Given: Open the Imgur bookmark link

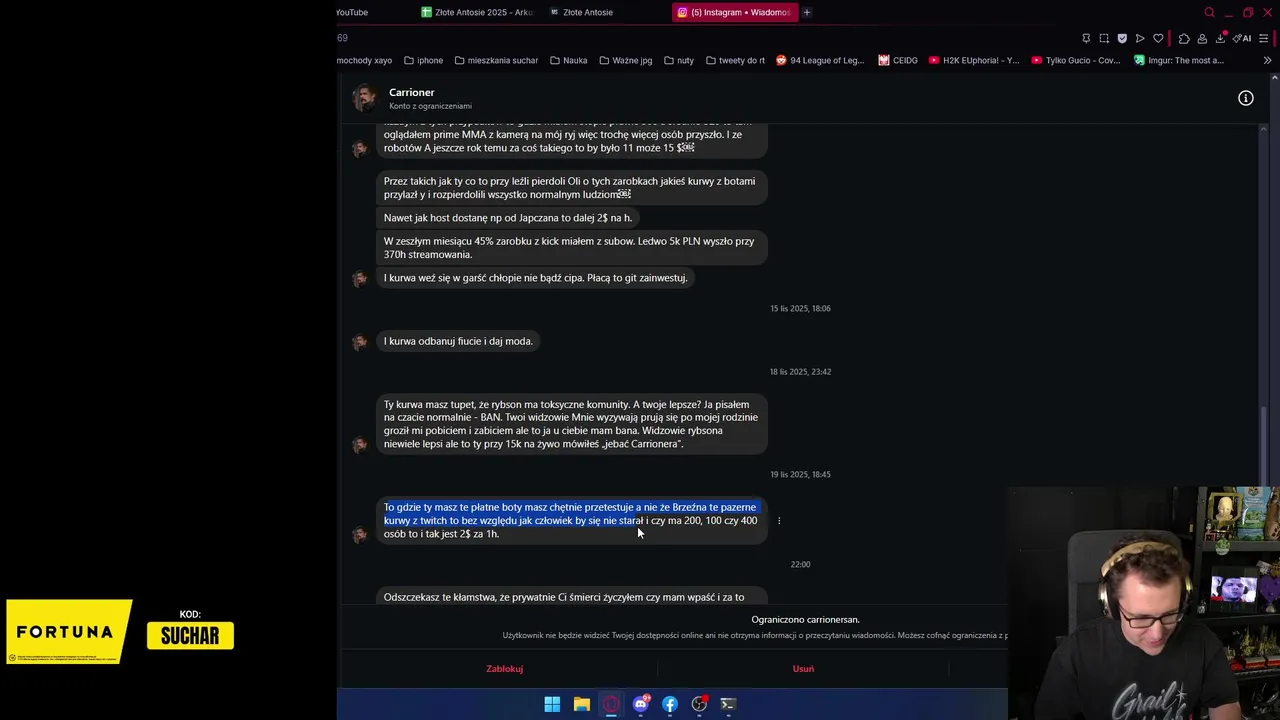Looking at the screenshot, I should [x=1178, y=60].
